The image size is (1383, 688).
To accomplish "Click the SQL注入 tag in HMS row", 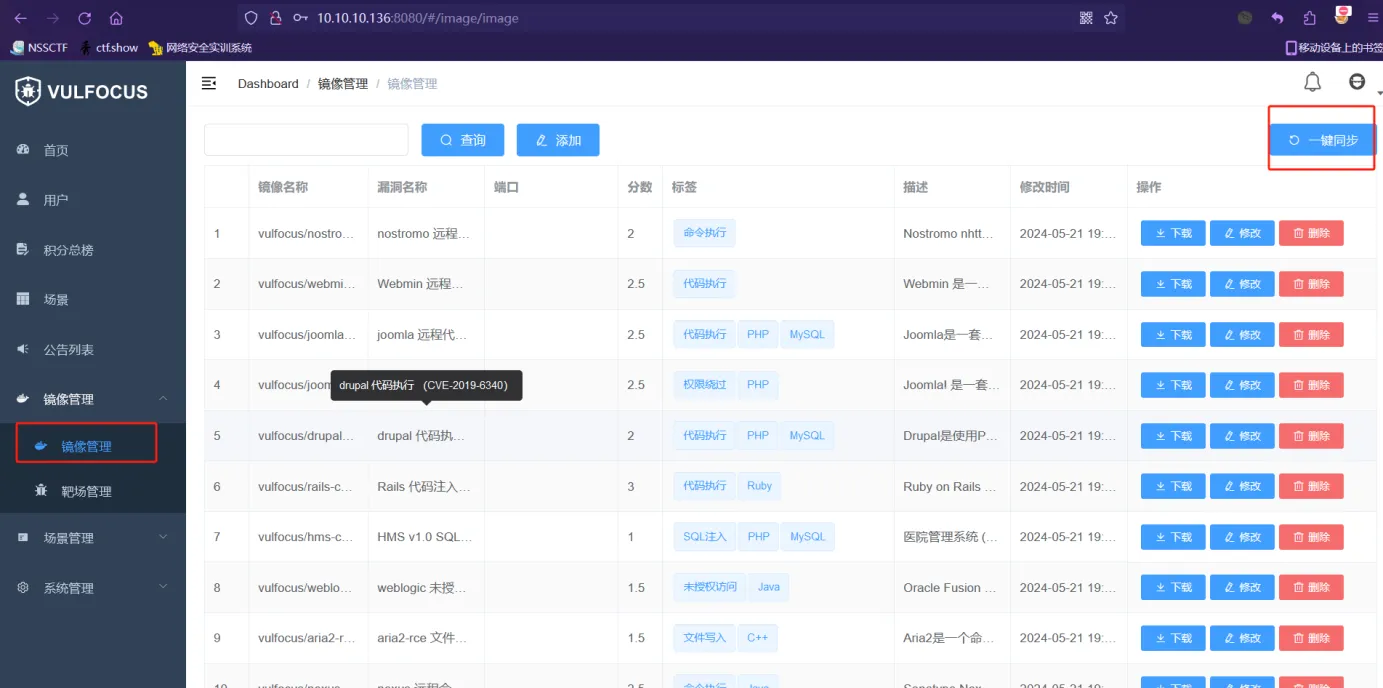I will [x=705, y=537].
